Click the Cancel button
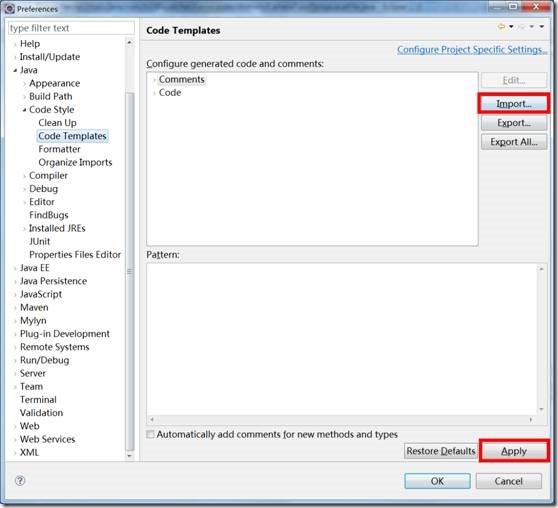This screenshot has width=558, height=508. click(x=509, y=481)
